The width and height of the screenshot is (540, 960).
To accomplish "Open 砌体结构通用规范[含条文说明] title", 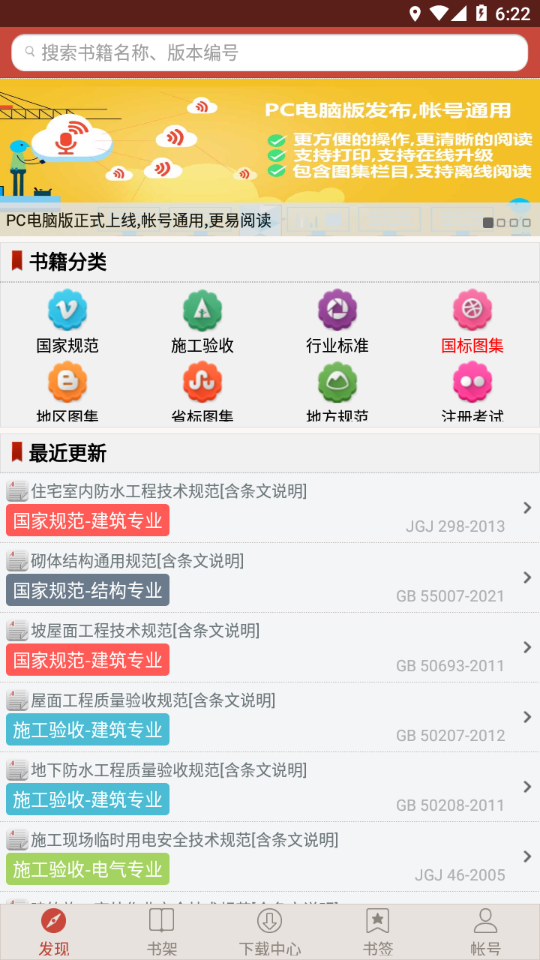I will tap(138, 561).
